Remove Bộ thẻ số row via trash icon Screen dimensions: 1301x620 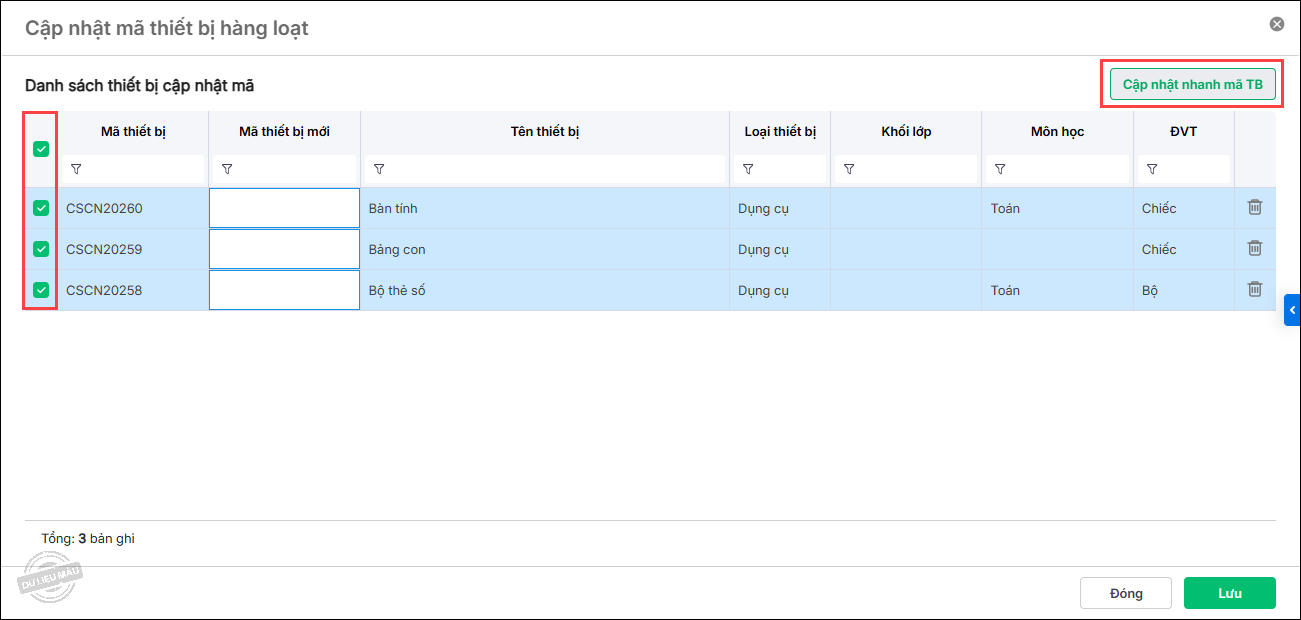pyautogui.click(x=1255, y=289)
